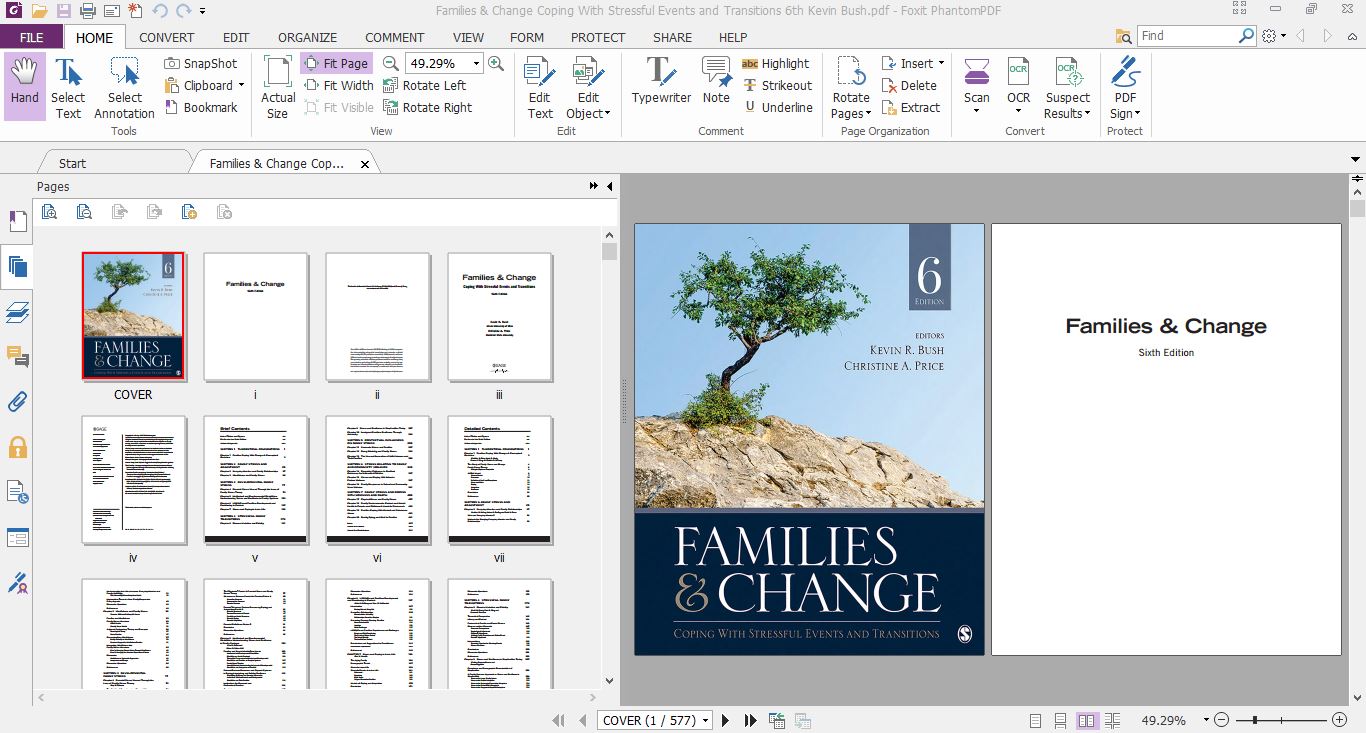Enlarge page thumbnails in Pages panel

49,211
